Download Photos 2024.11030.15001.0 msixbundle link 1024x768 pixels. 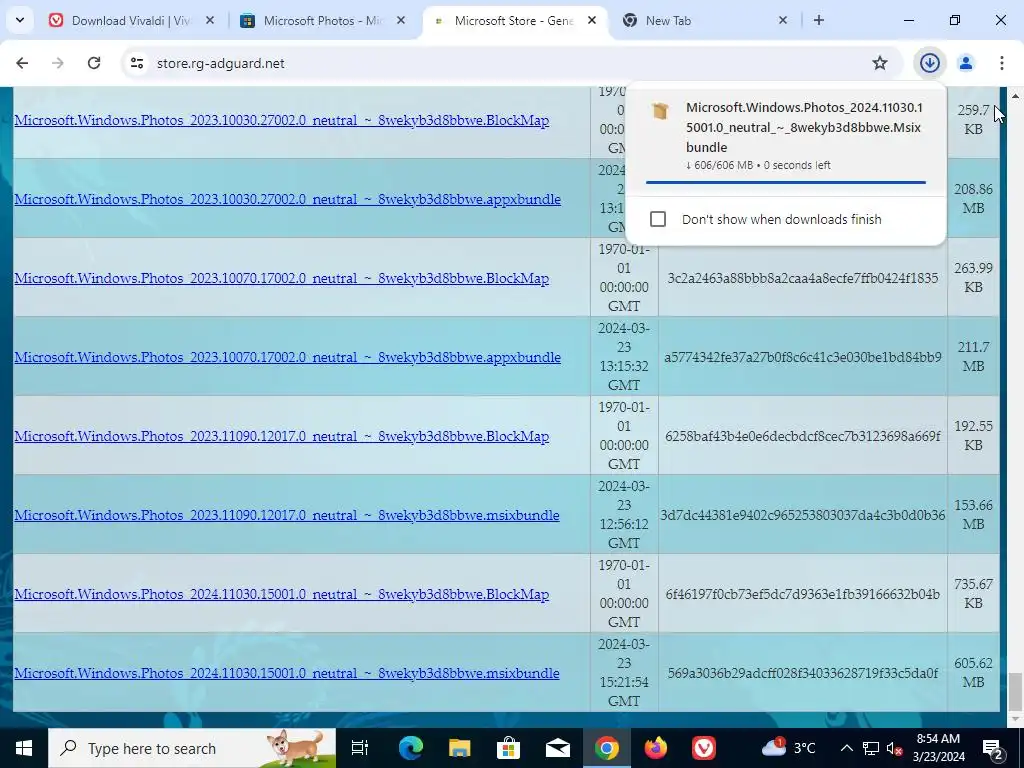click(x=287, y=673)
